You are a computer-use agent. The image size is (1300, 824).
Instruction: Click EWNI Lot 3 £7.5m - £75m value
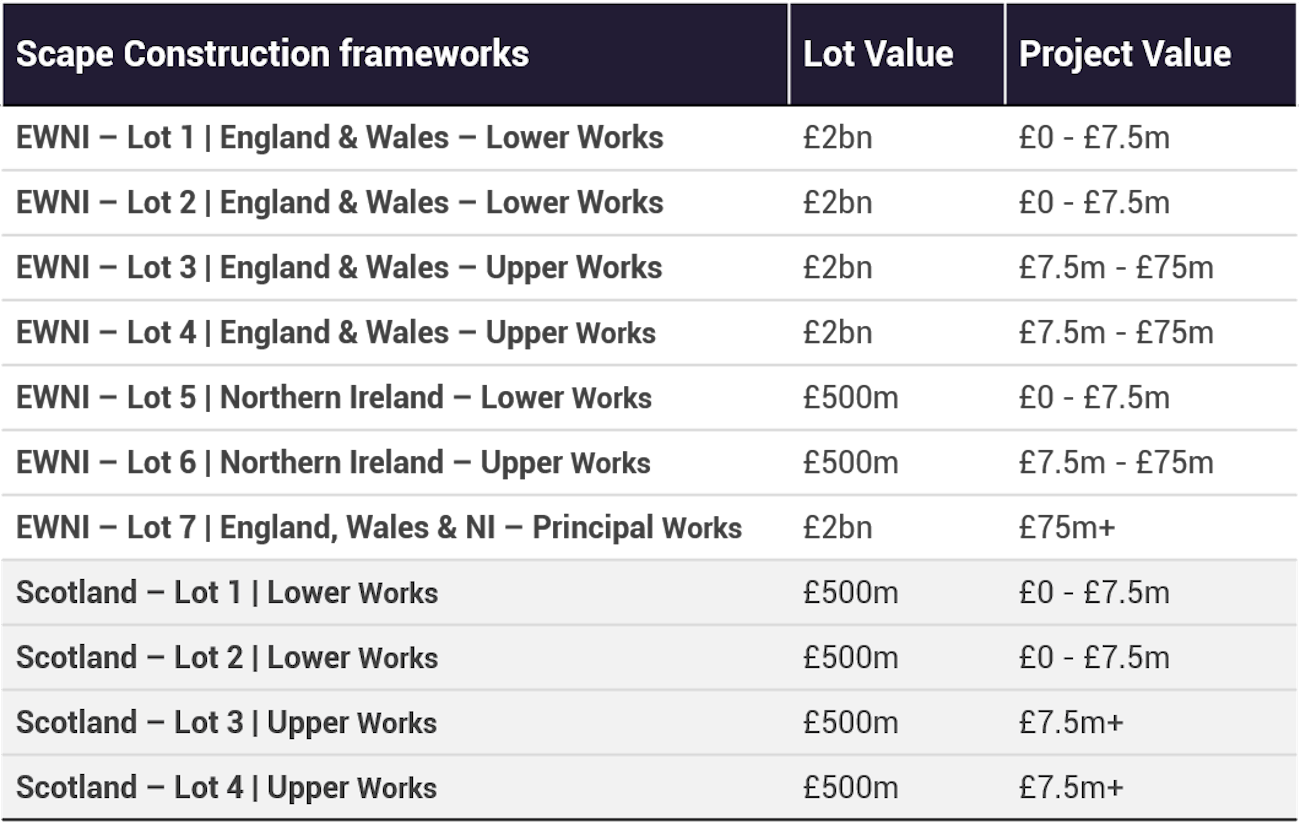(1116, 267)
